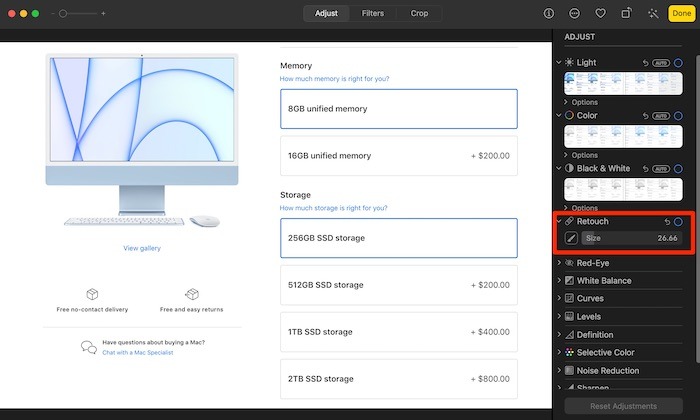Toggle the Black & White adjustment circle
The image size is (700, 420).
point(679,168)
